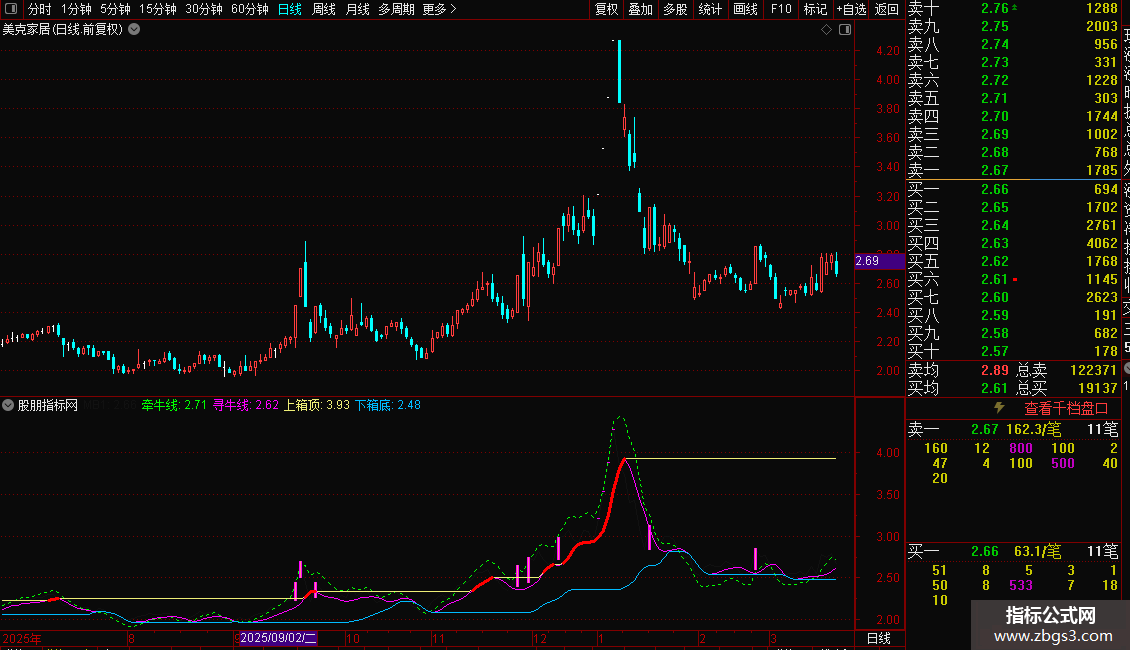Switch to the 分时 view tab
Viewport: 1130px width, 650px height.
(40, 9)
